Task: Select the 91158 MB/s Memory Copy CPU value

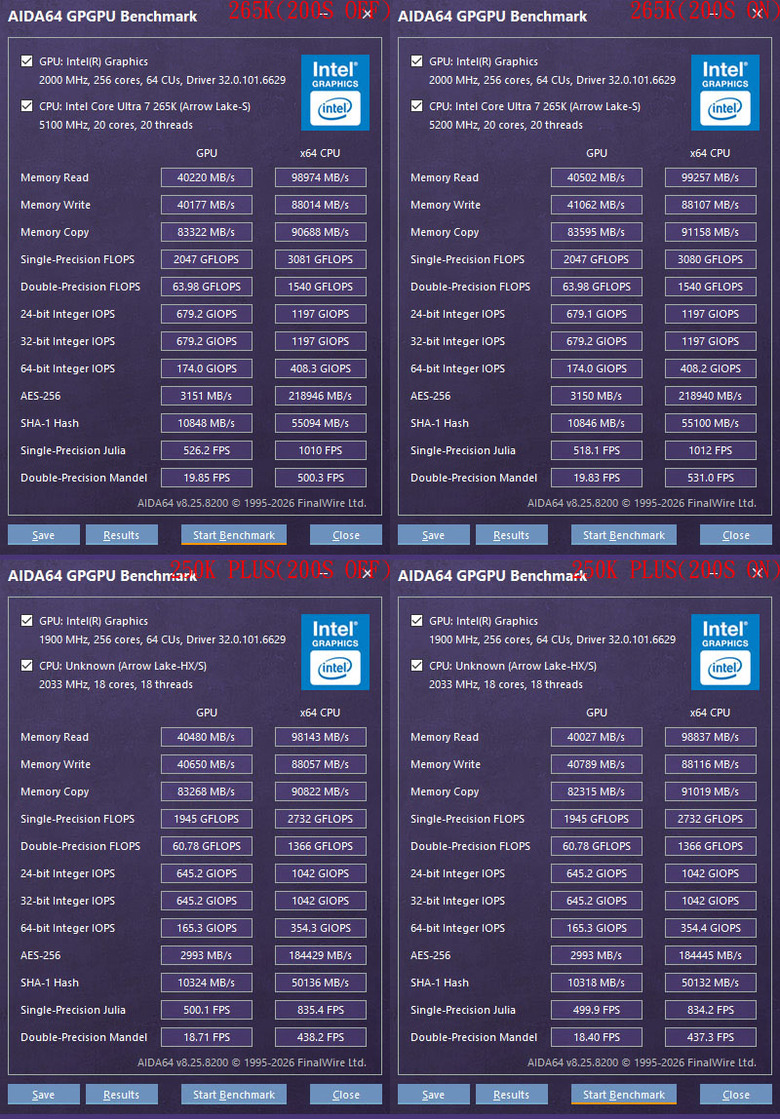Action: (x=711, y=232)
